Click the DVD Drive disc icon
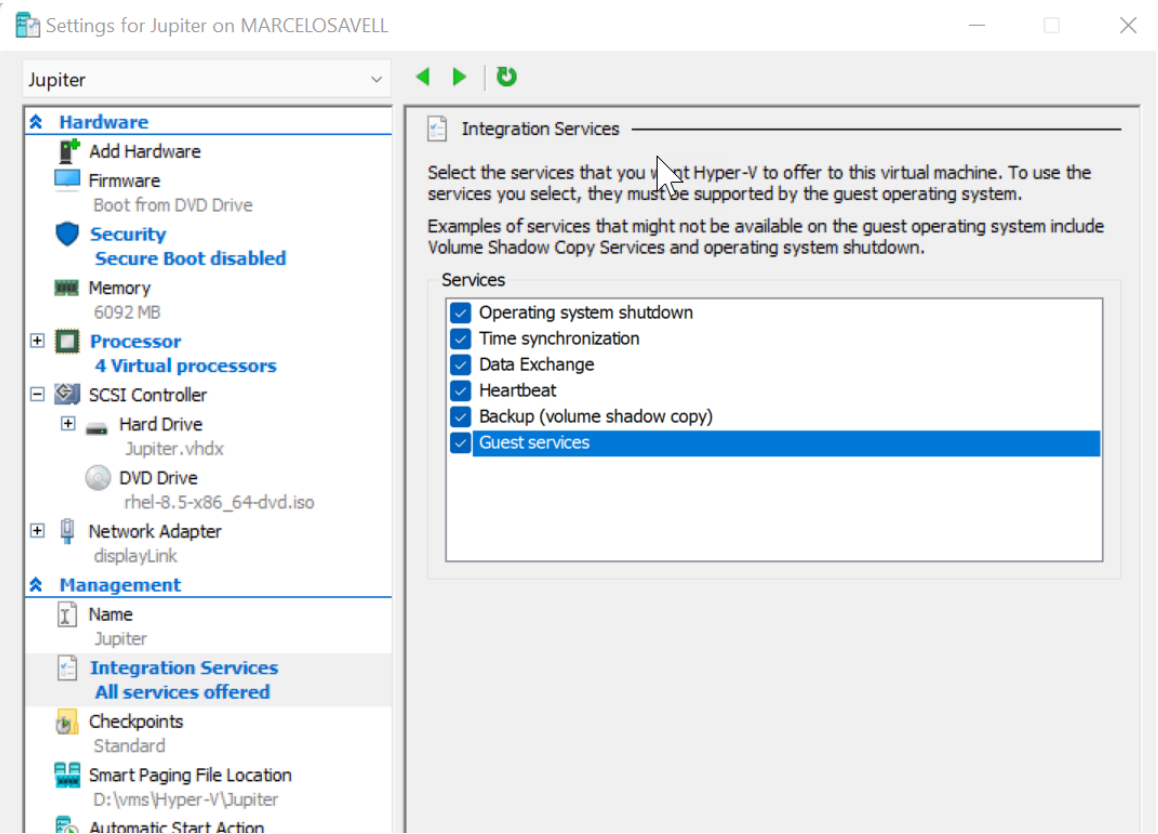This screenshot has height=834, width=1158. 97,478
